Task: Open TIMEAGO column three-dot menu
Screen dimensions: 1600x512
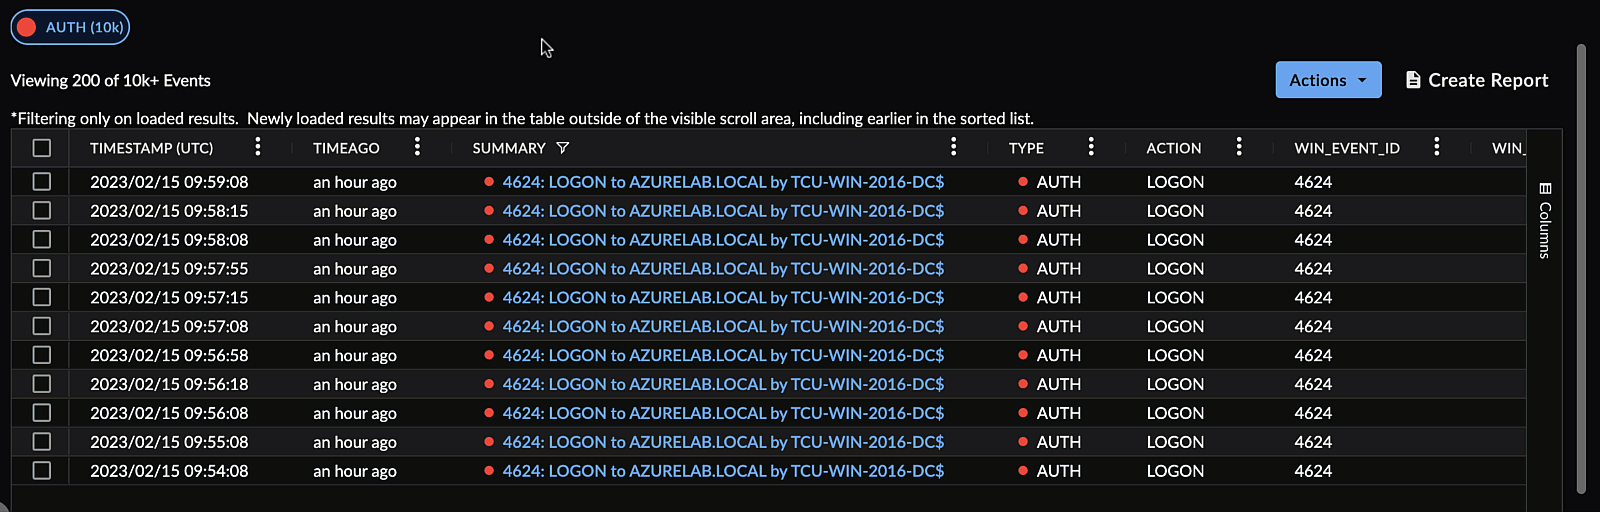Action: tap(417, 147)
